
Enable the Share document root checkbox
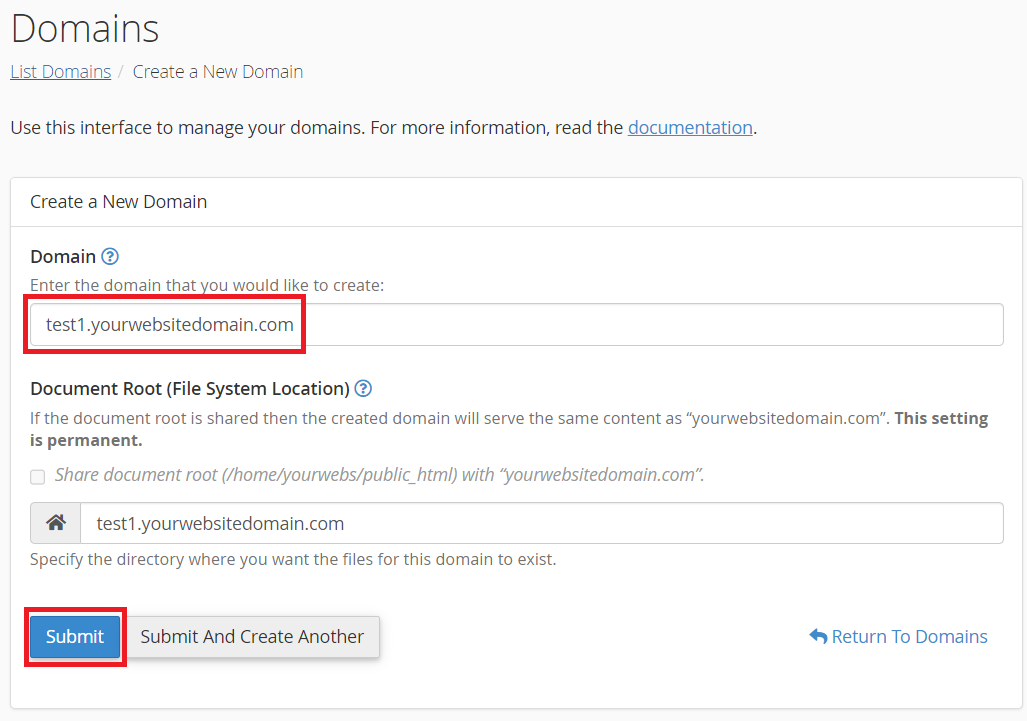[x=37, y=477]
